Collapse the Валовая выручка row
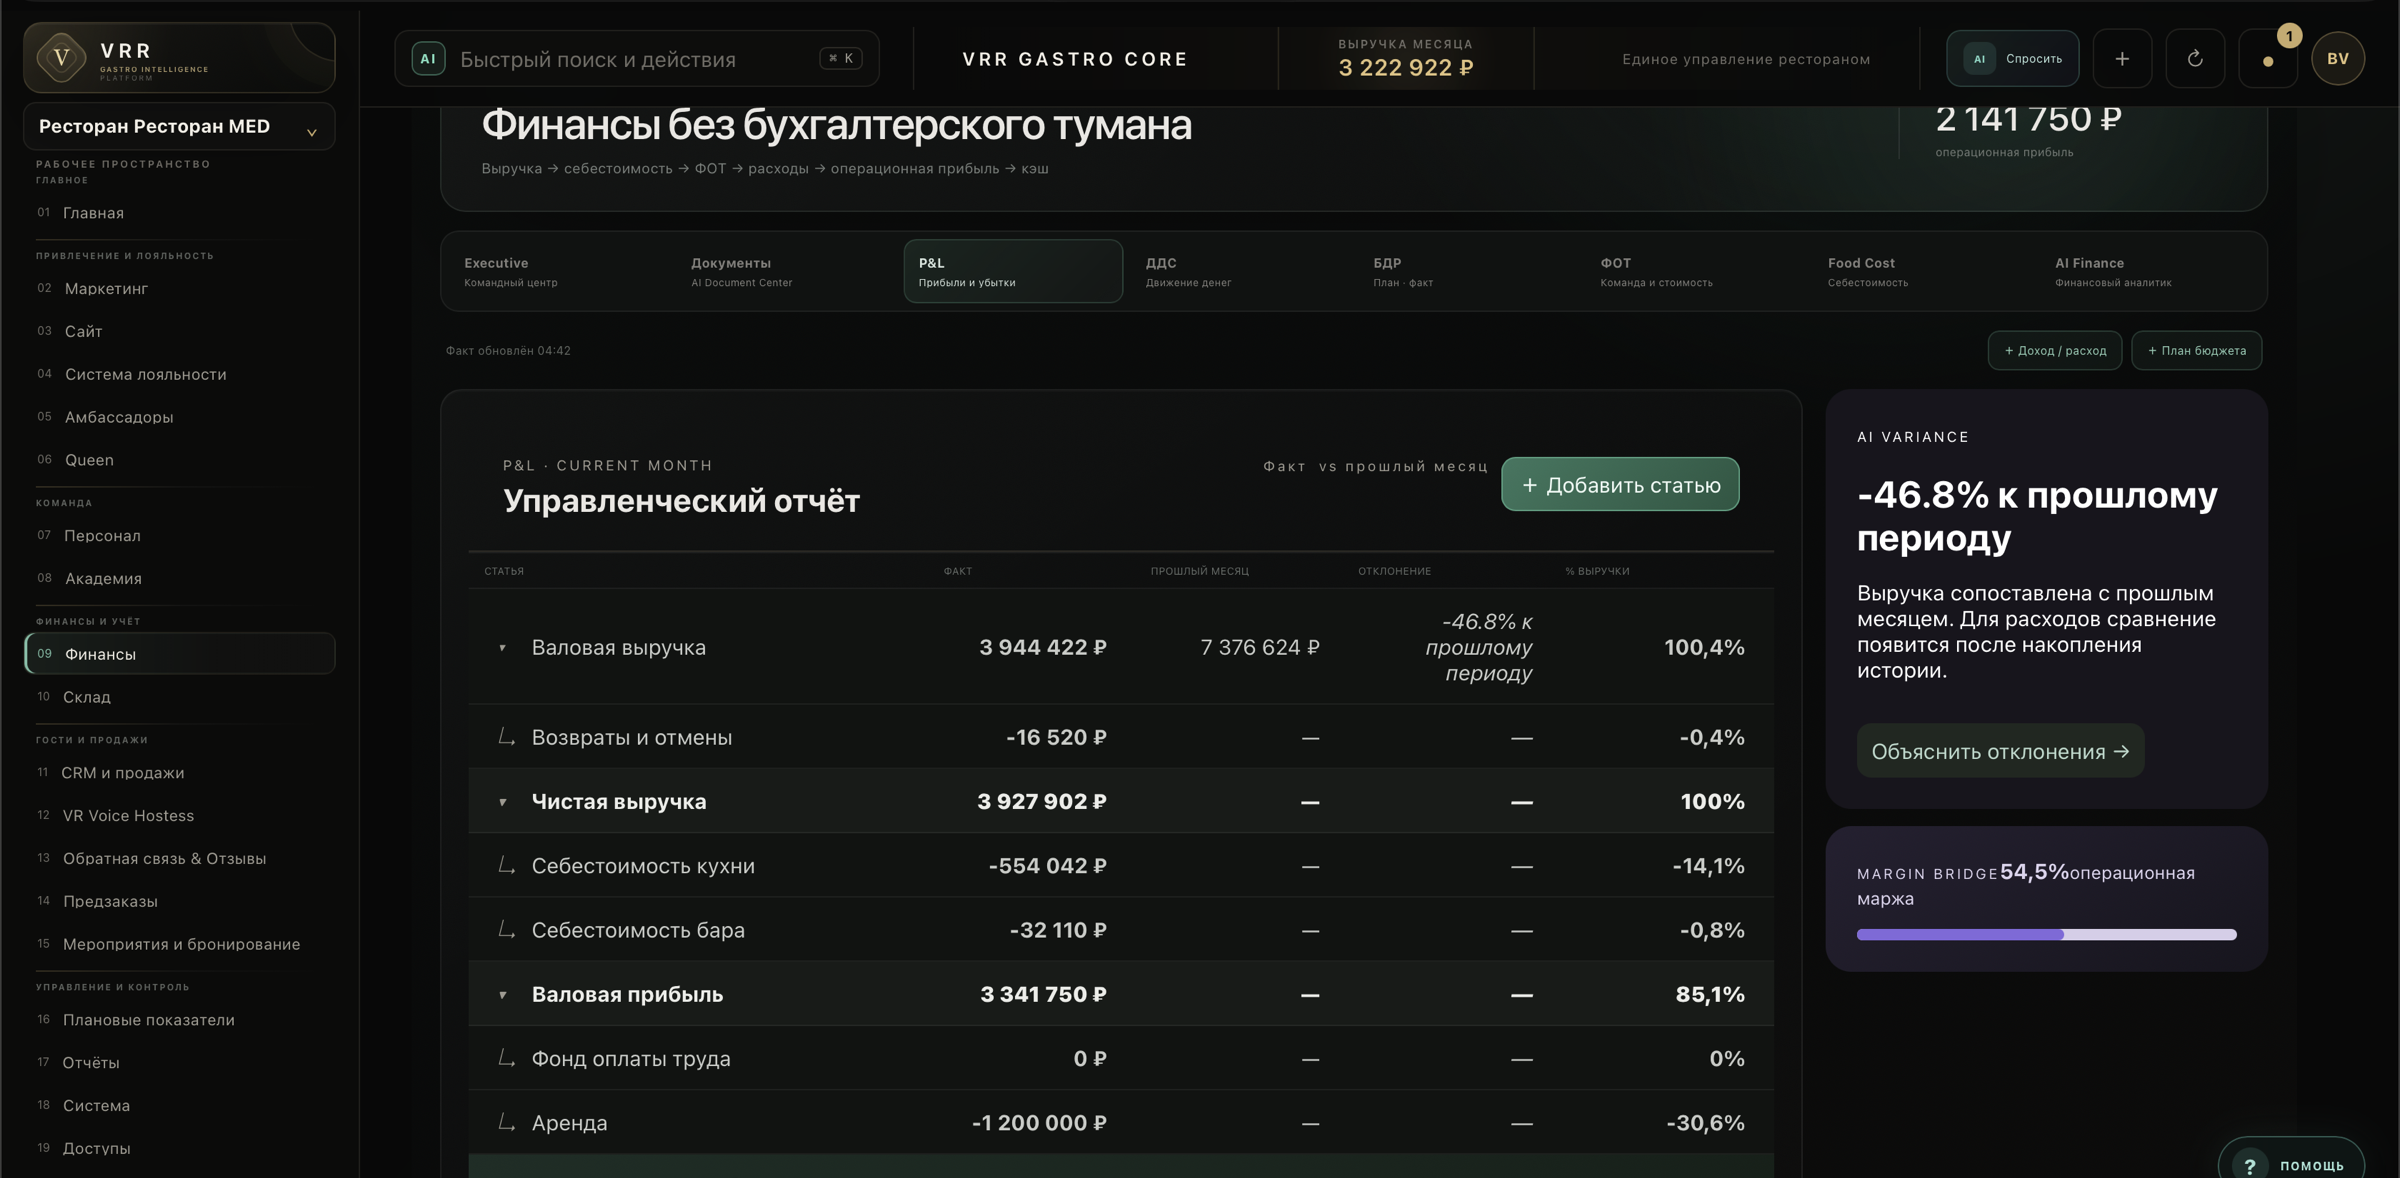The height and width of the screenshot is (1178, 2400). pos(503,648)
